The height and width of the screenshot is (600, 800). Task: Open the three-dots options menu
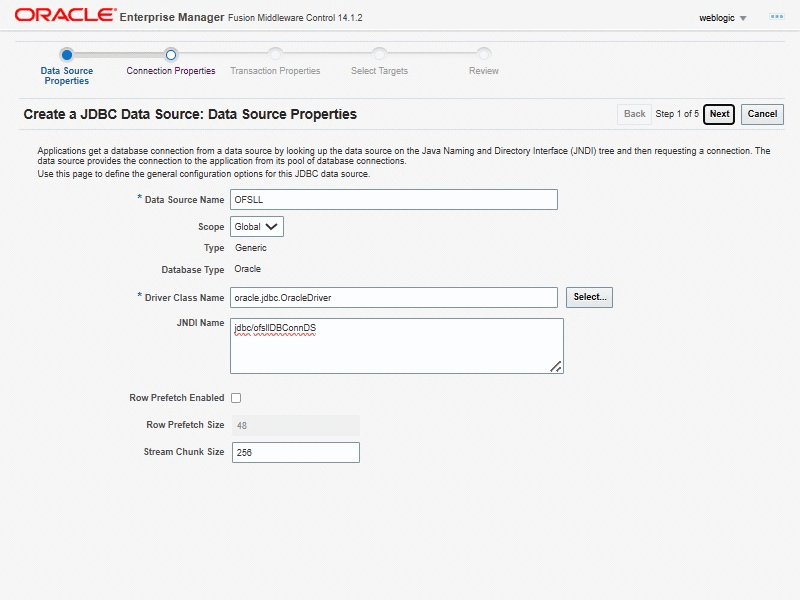(x=776, y=17)
